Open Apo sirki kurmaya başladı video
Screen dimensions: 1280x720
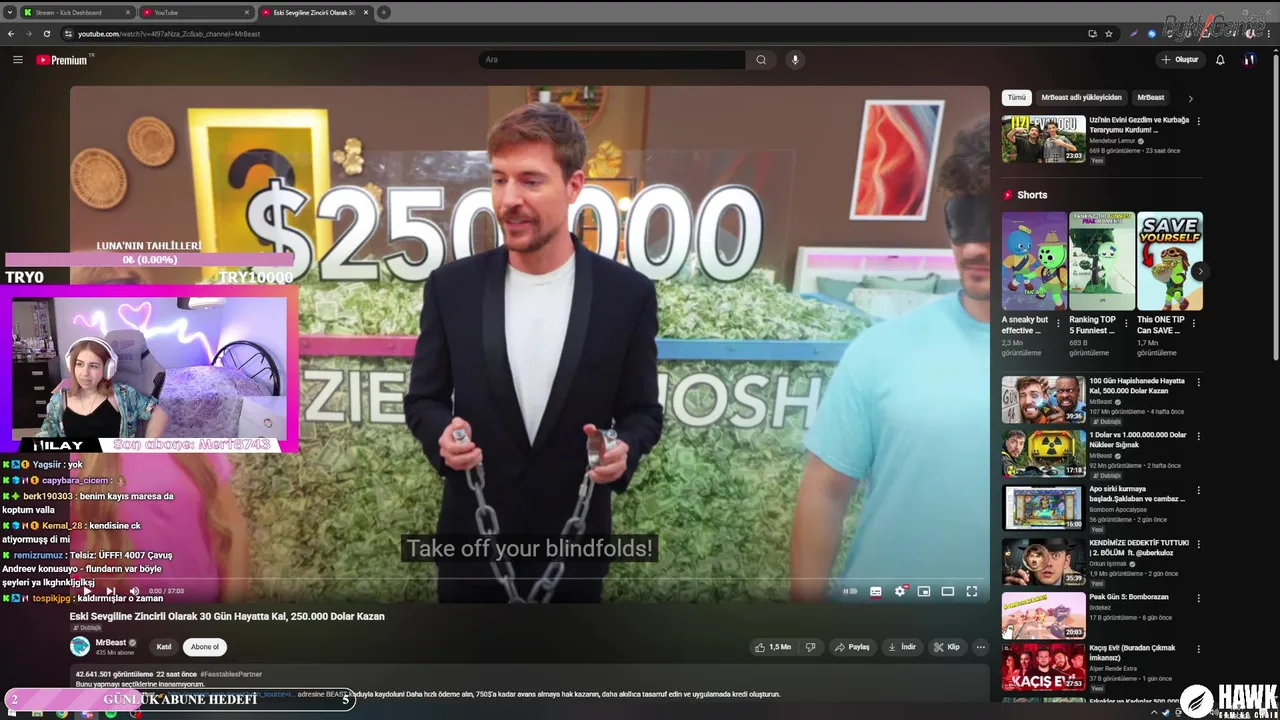point(1043,507)
